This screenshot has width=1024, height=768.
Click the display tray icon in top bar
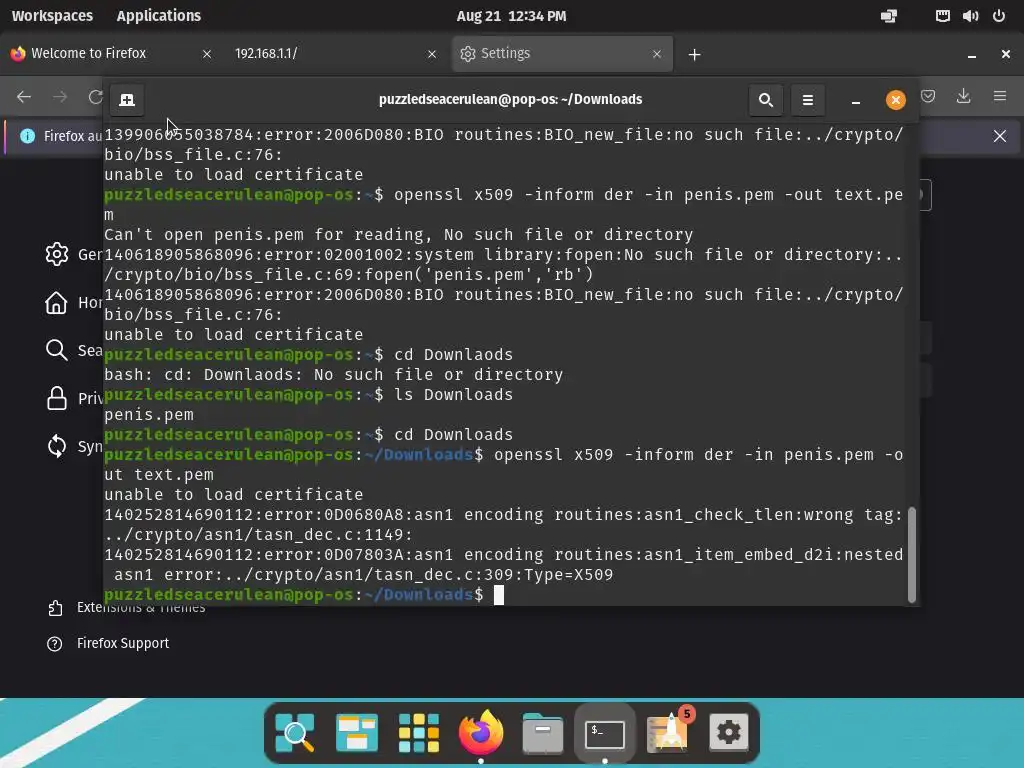point(889,16)
